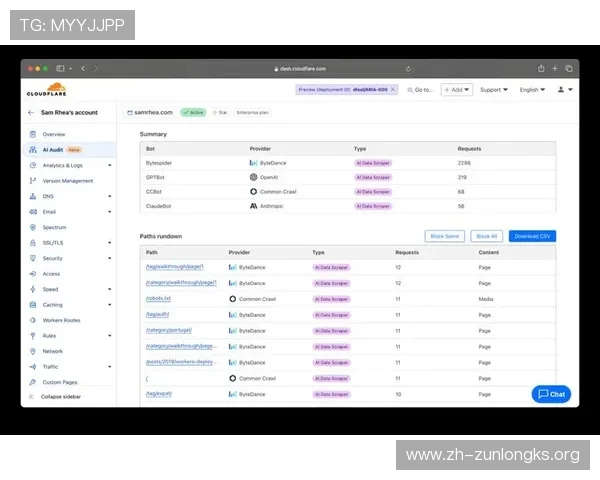Click the Safari share icon
600x480 pixels.
pos(541,68)
